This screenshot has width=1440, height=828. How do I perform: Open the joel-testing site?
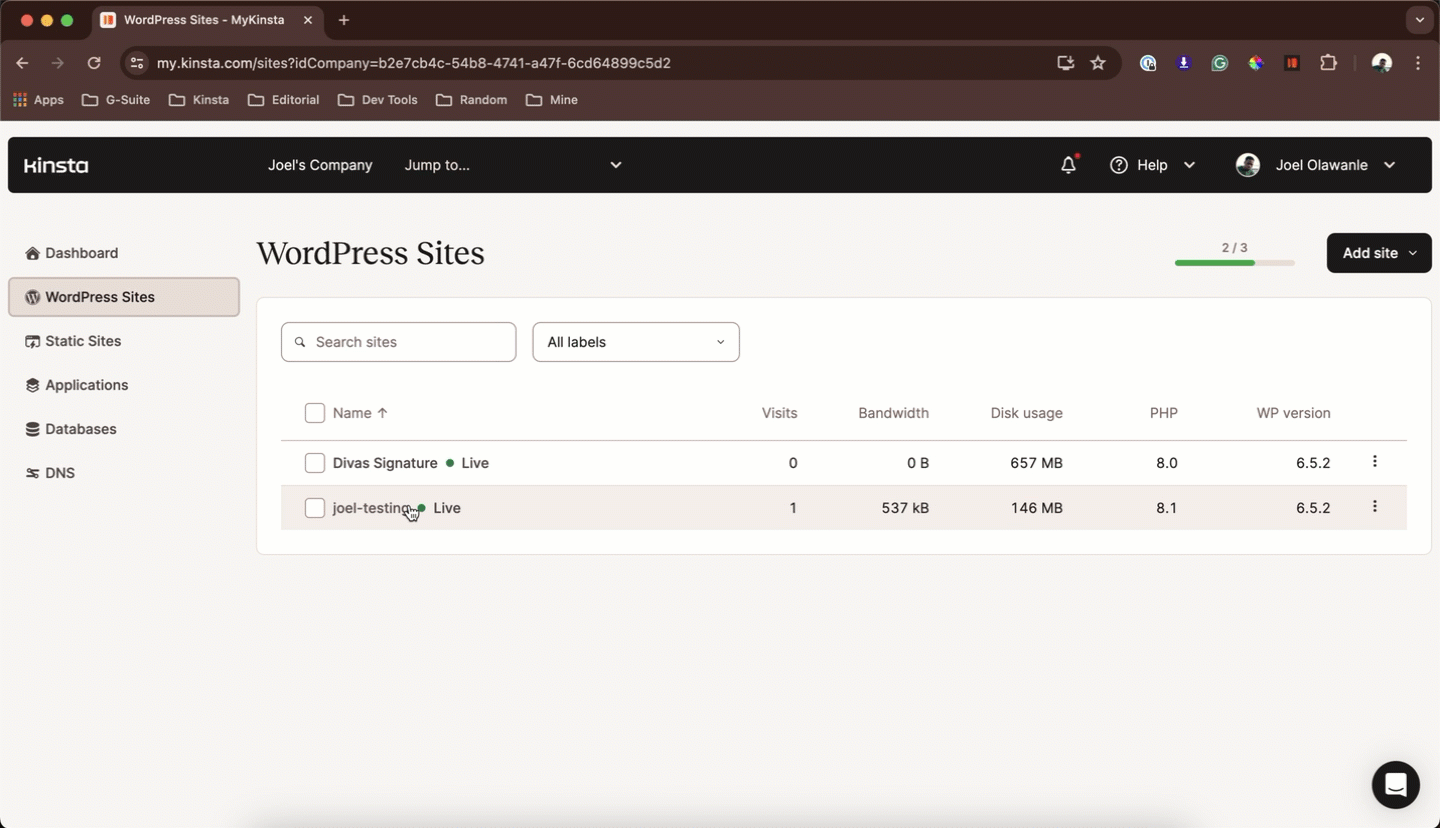370,508
